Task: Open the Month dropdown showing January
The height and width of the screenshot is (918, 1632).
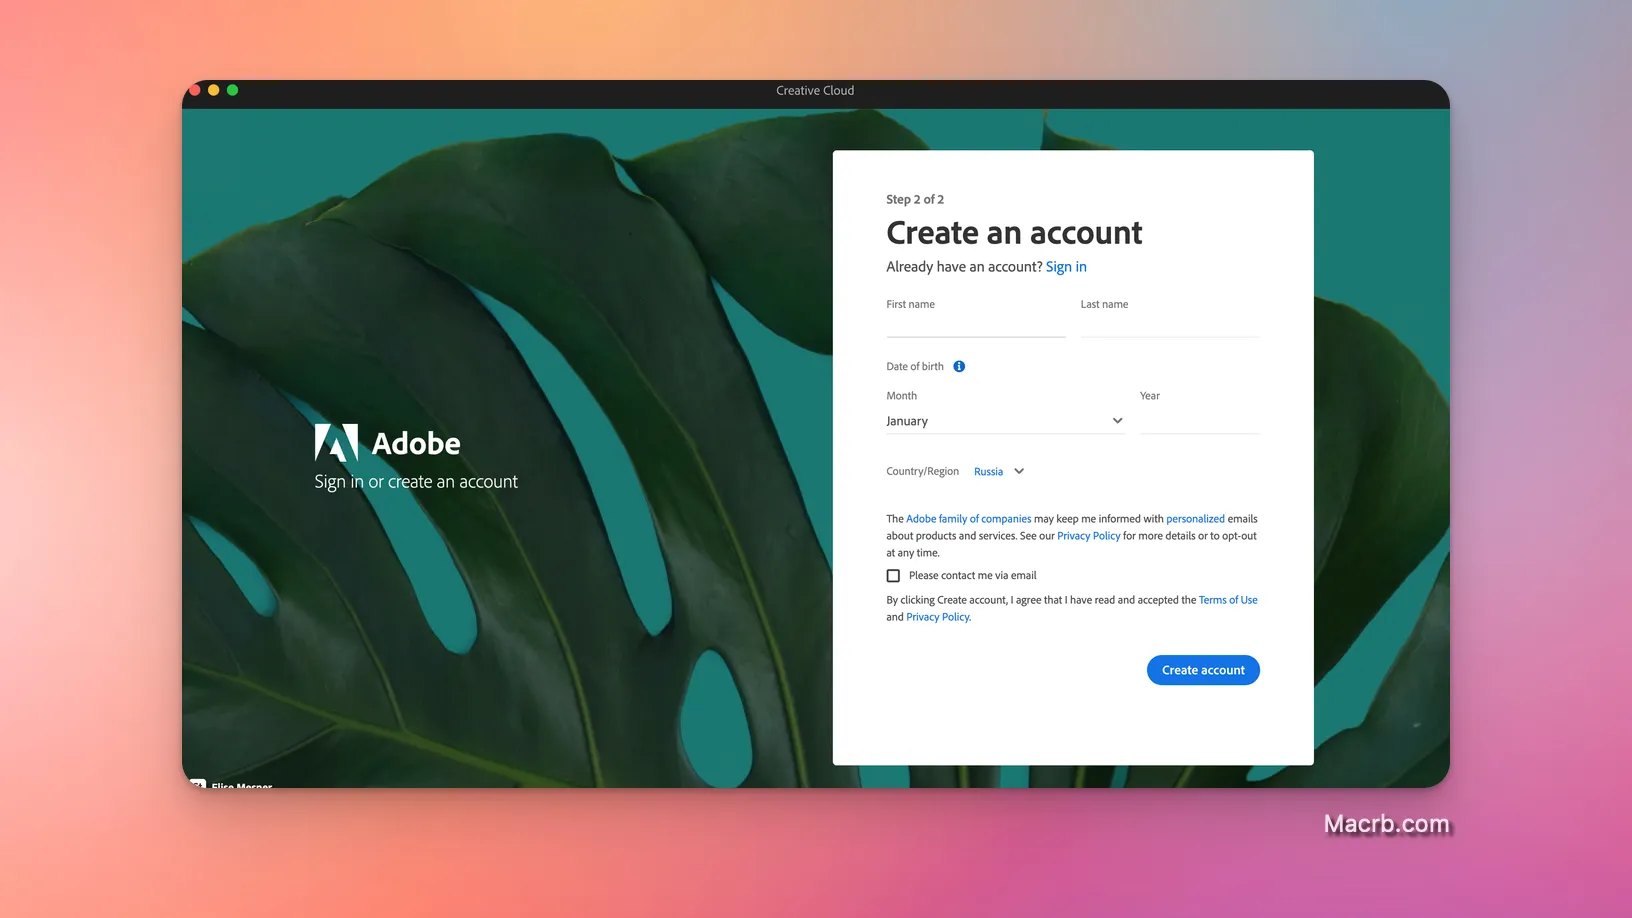Action: [1005, 421]
